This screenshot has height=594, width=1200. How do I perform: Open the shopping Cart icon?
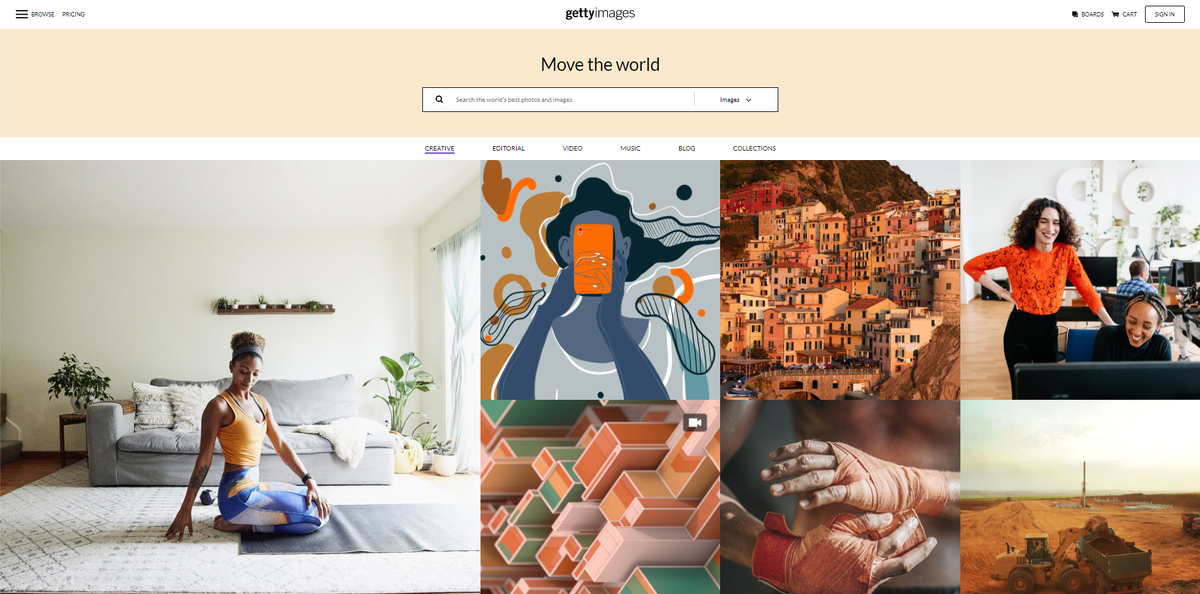1115,15
